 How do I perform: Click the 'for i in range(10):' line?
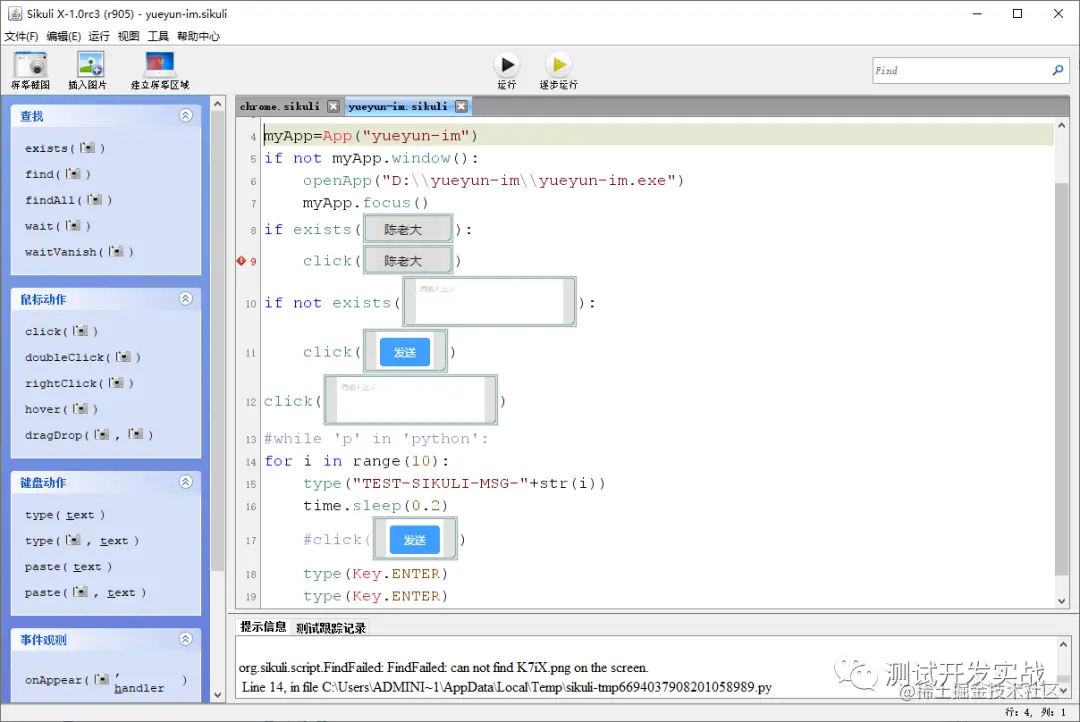point(357,461)
